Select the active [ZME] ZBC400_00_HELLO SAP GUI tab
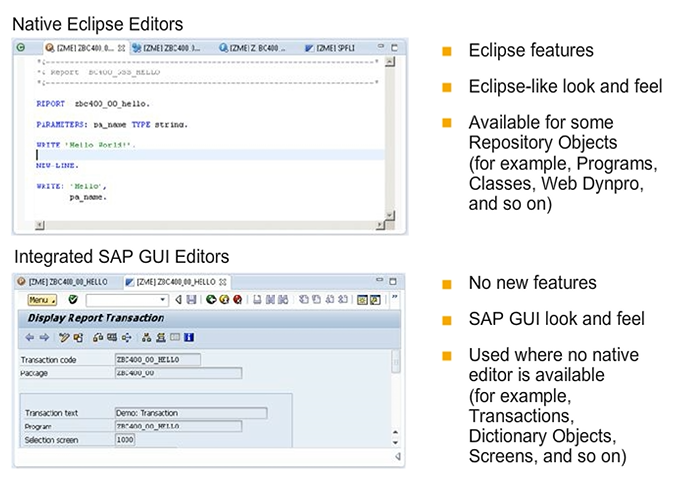Image resolution: width=675 pixels, height=478 pixels. 170,281
